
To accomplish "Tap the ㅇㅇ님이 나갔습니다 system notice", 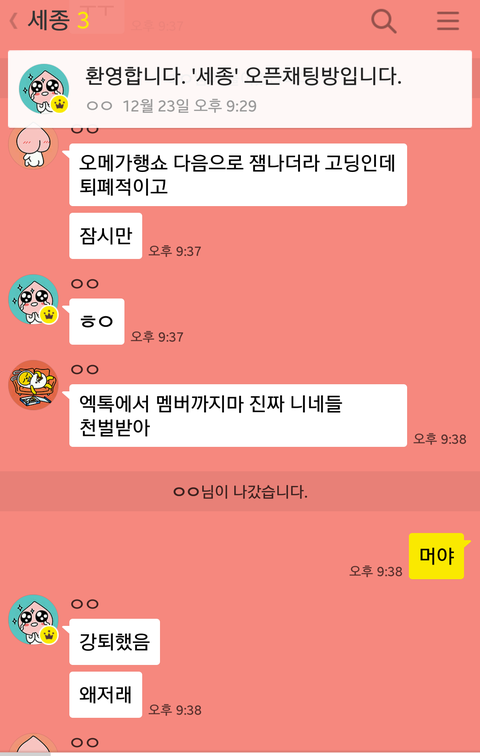I will point(240,492).
